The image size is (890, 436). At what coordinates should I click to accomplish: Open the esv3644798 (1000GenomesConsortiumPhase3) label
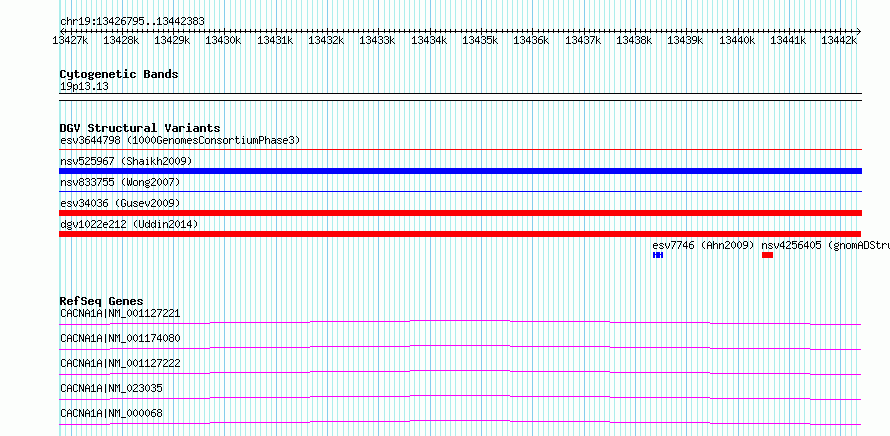[x=180, y=140]
